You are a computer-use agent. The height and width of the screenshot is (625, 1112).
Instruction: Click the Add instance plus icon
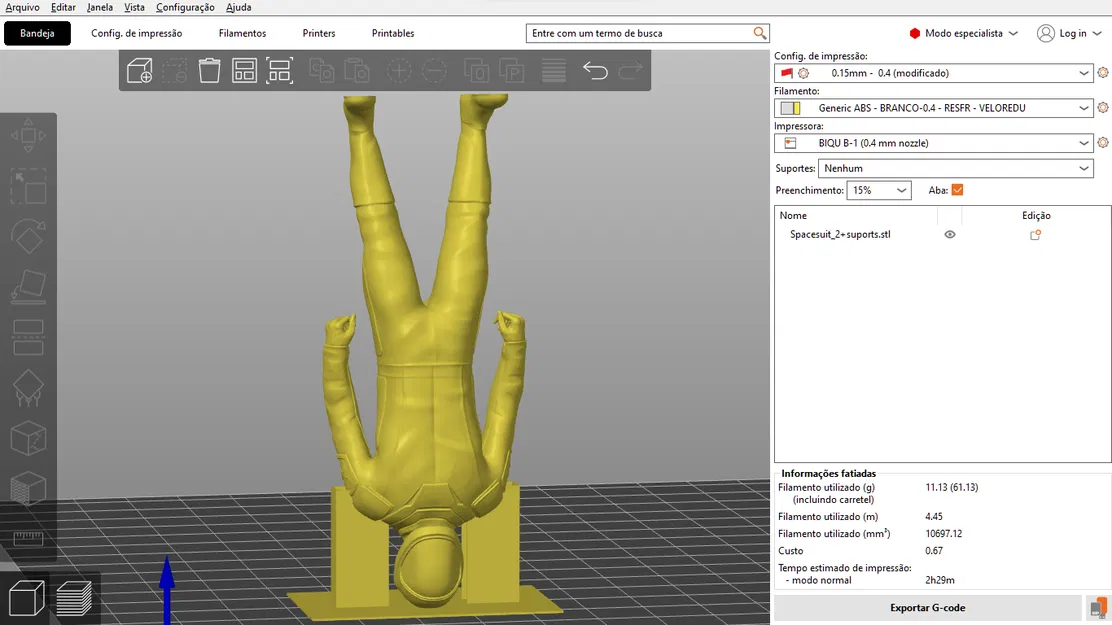click(399, 70)
